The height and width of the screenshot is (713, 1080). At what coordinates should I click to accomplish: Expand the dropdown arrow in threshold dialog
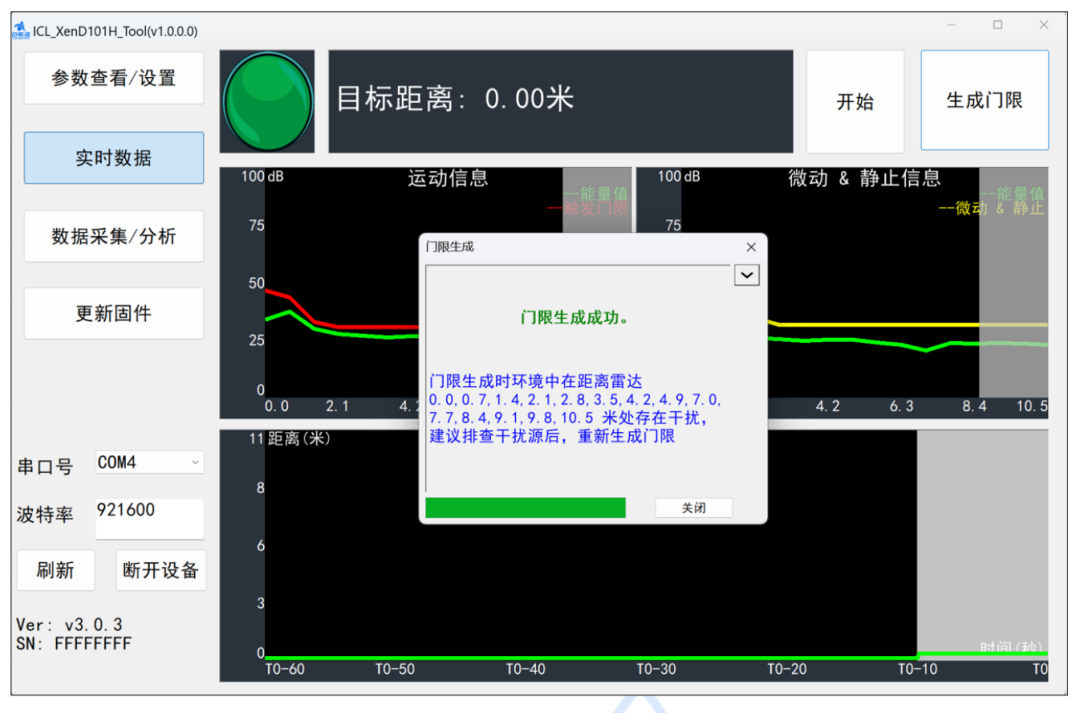point(747,274)
